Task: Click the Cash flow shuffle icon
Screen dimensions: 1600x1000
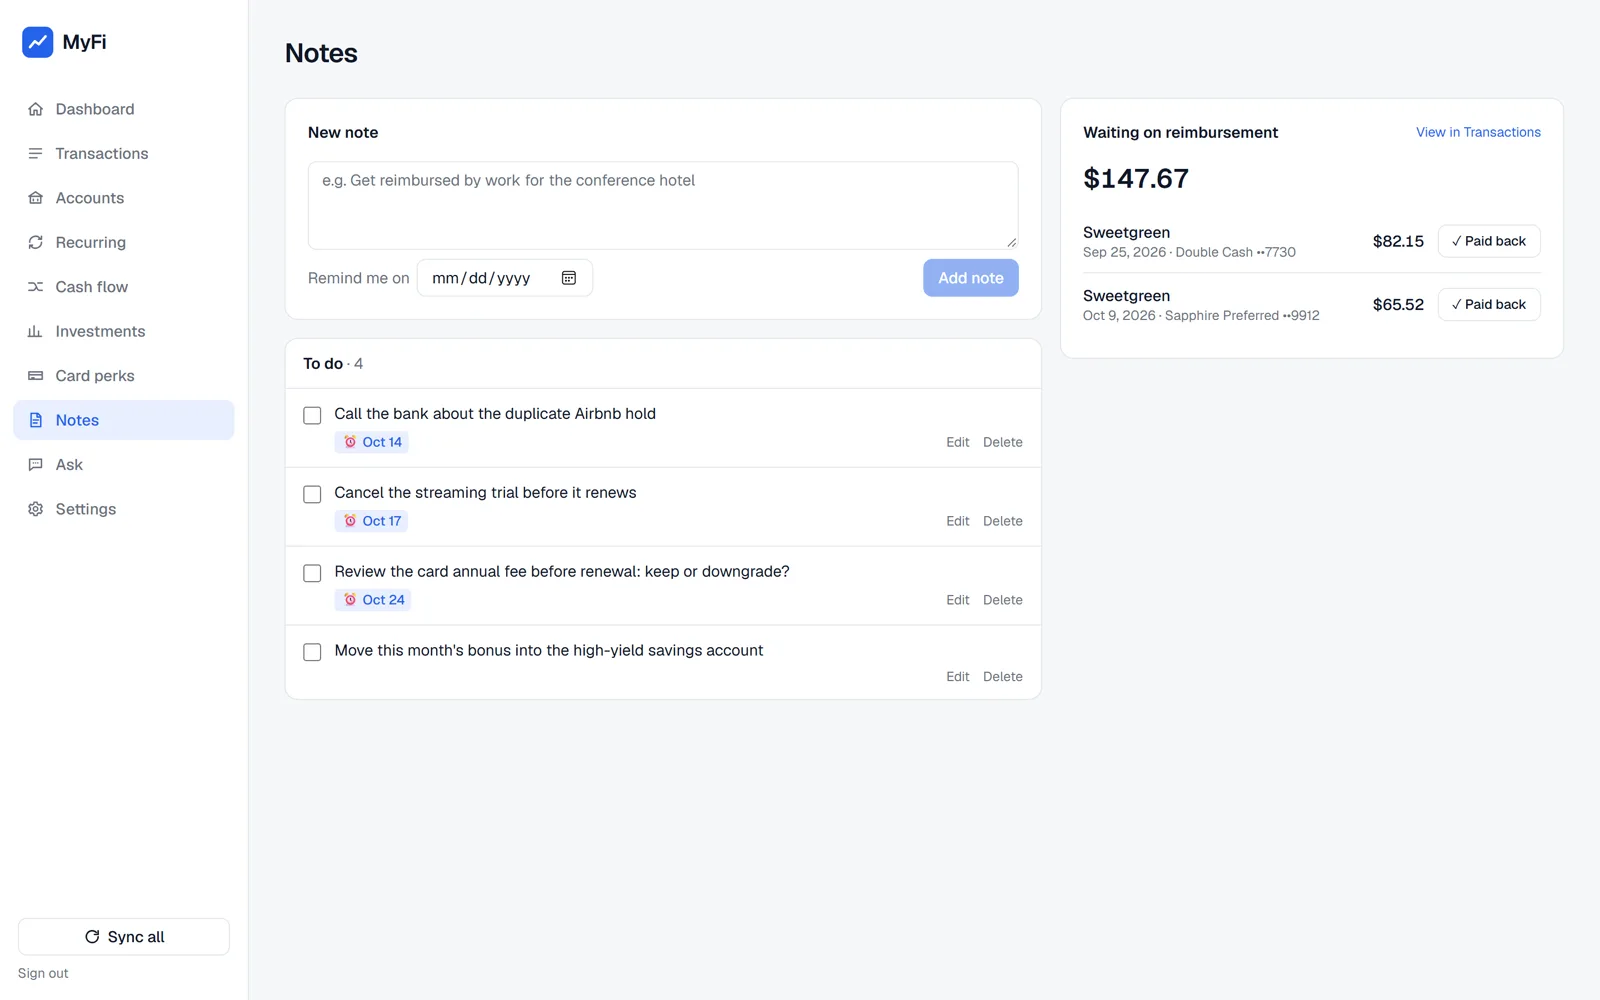Action: coord(36,287)
